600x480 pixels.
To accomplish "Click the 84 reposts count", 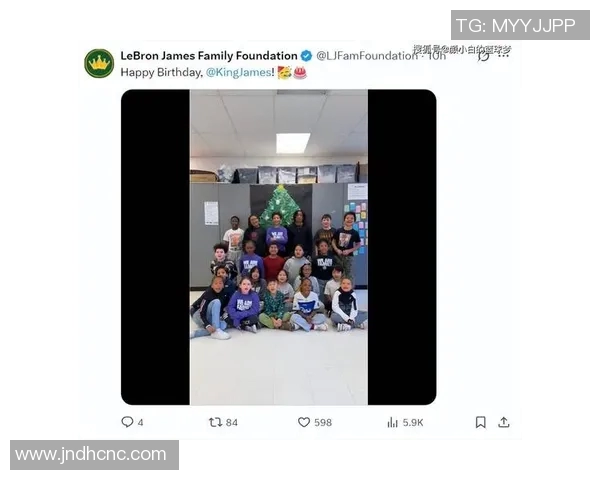I will pyautogui.click(x=232, y=423).
